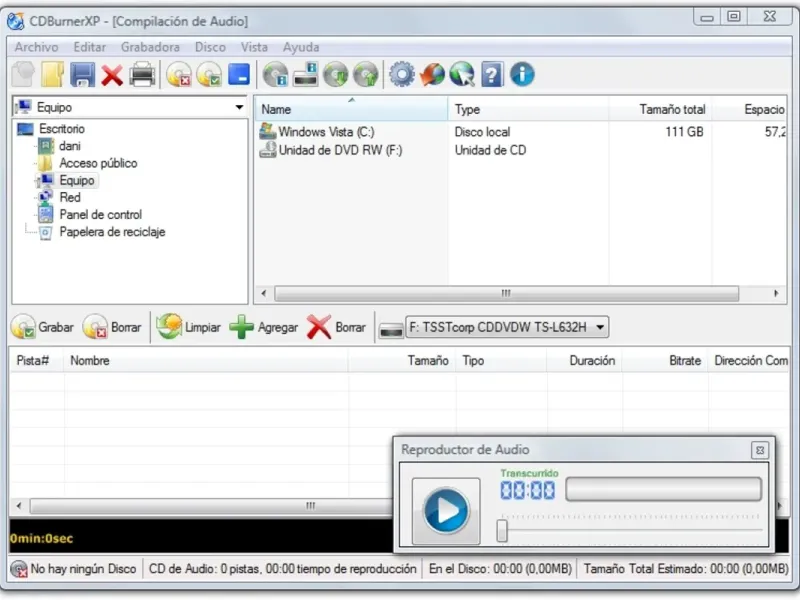Click the No hay ningún Disco status icon
This screenshot has width=800, height=600.
click(19, 569)
